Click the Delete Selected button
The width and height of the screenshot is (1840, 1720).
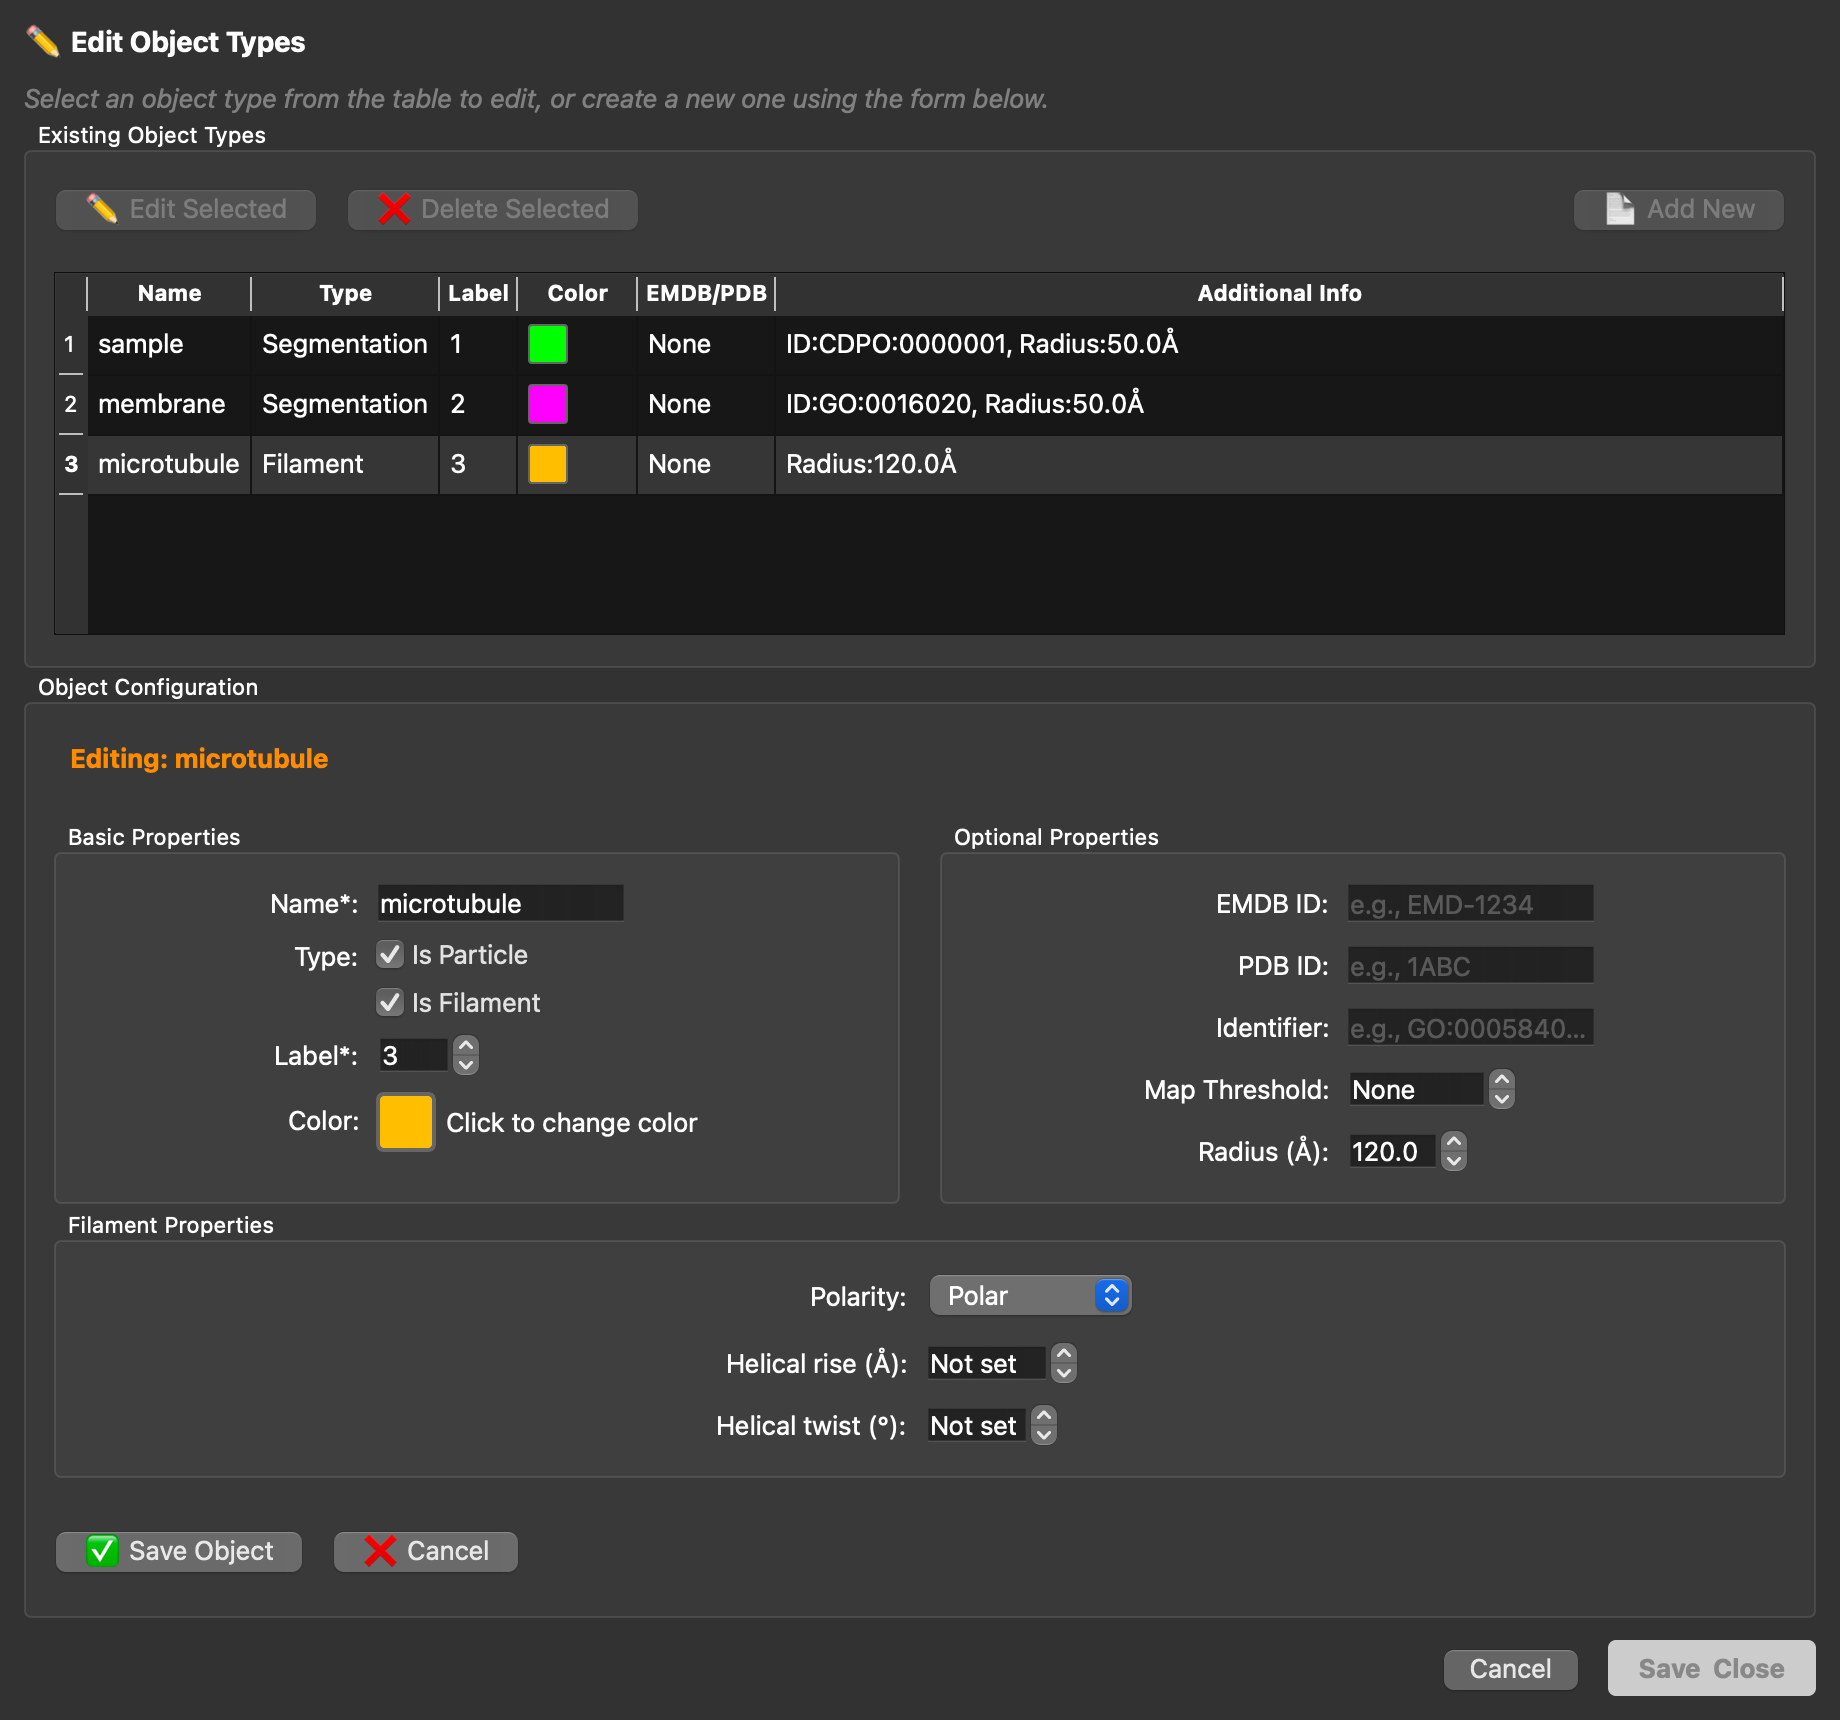click(493, 209)
